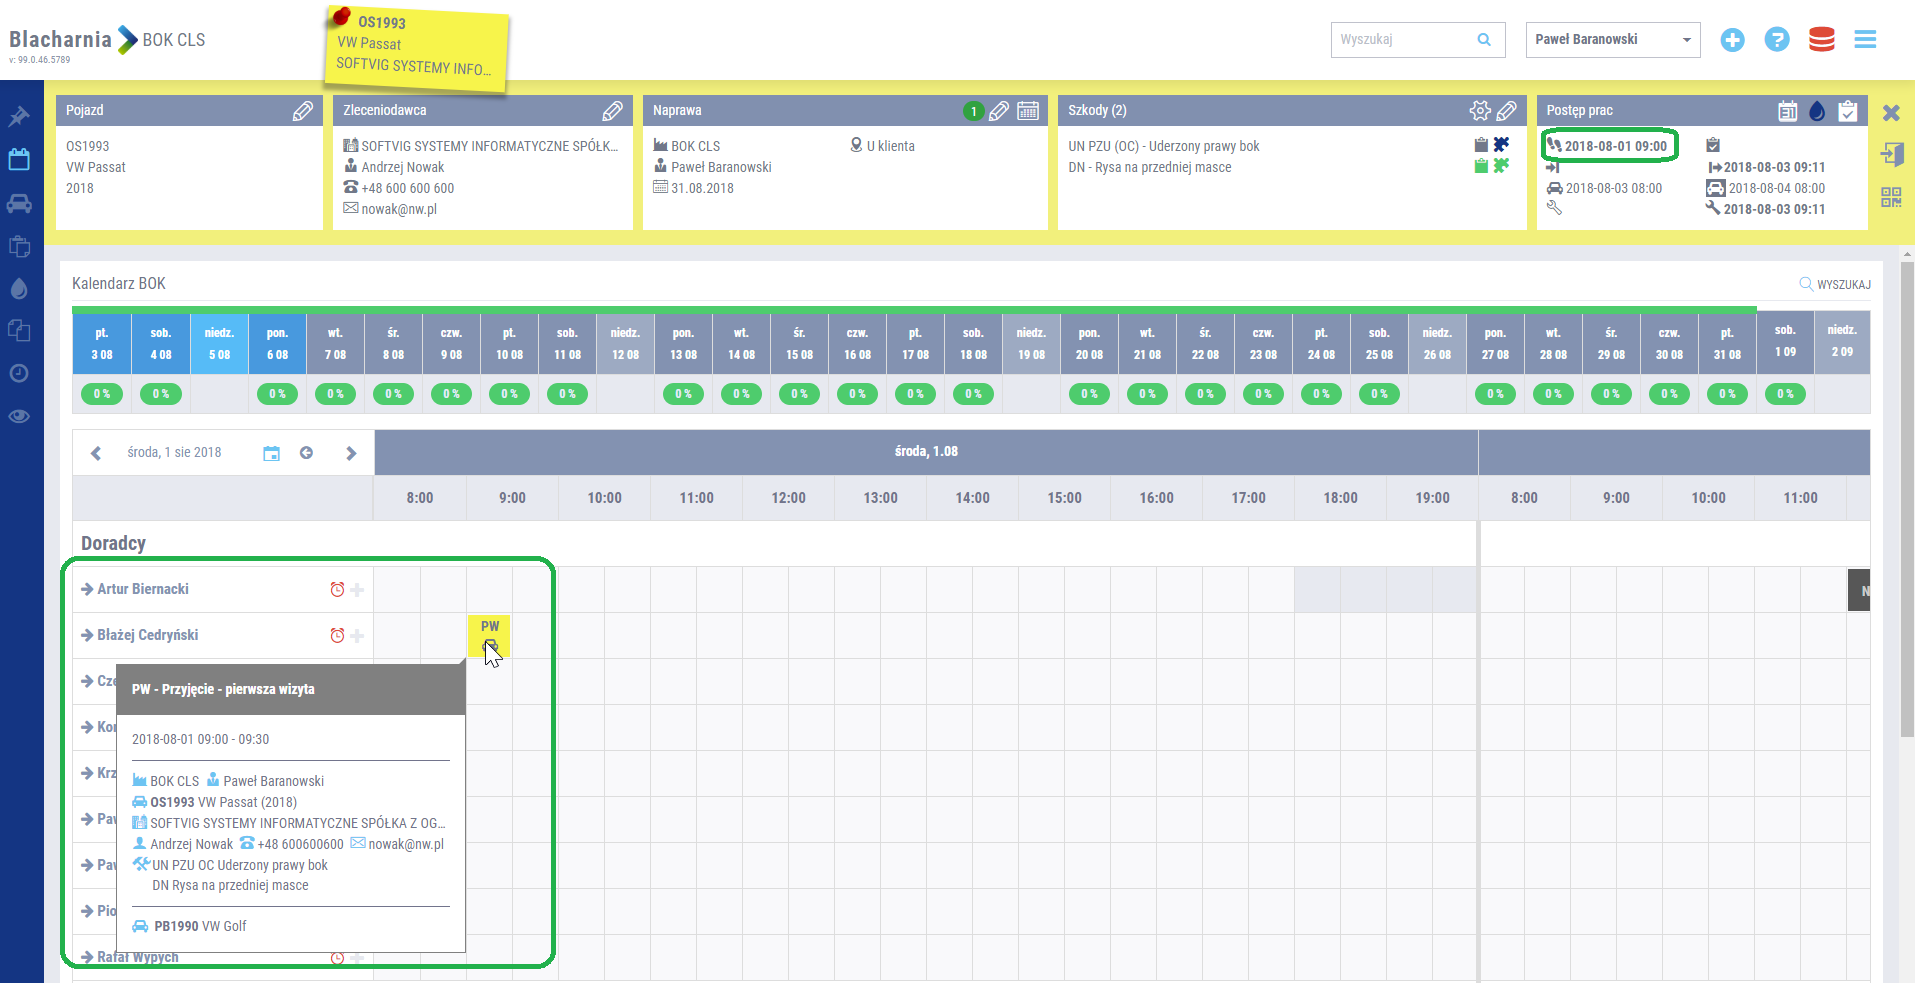Toggle blue puzzle icon for UN PZU damage
The width and height of the screenshot is (1915, 983).
[1501, 145]
